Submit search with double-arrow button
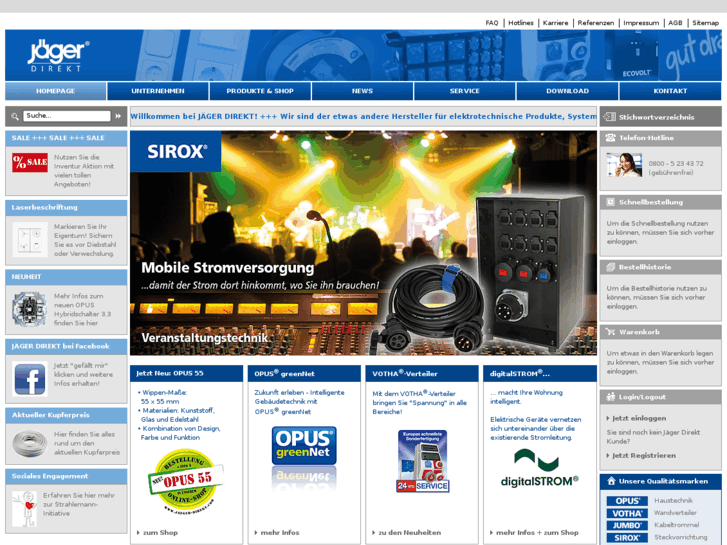 point(118,116)
